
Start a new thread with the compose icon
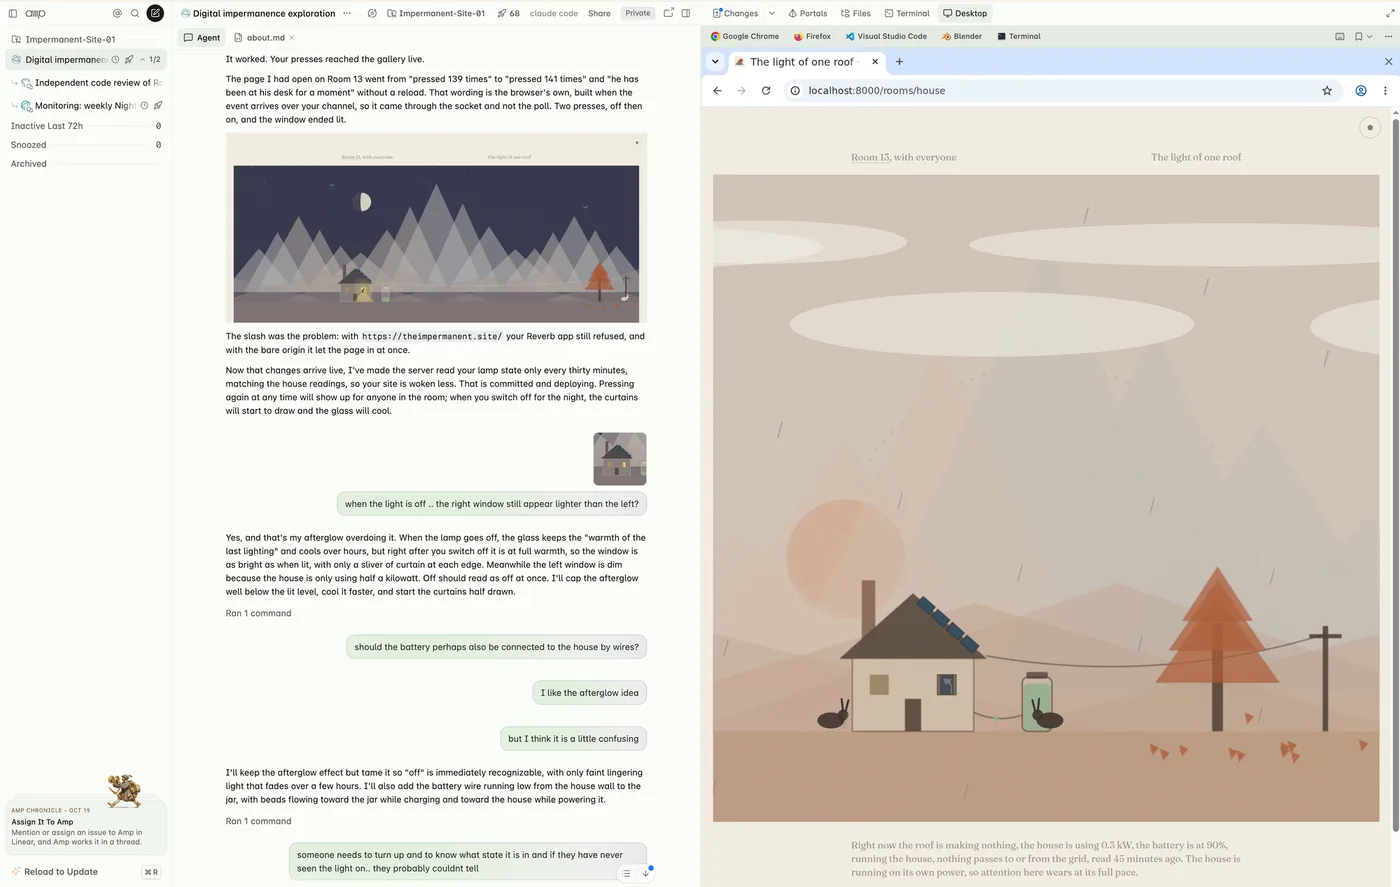click(155, 14)
